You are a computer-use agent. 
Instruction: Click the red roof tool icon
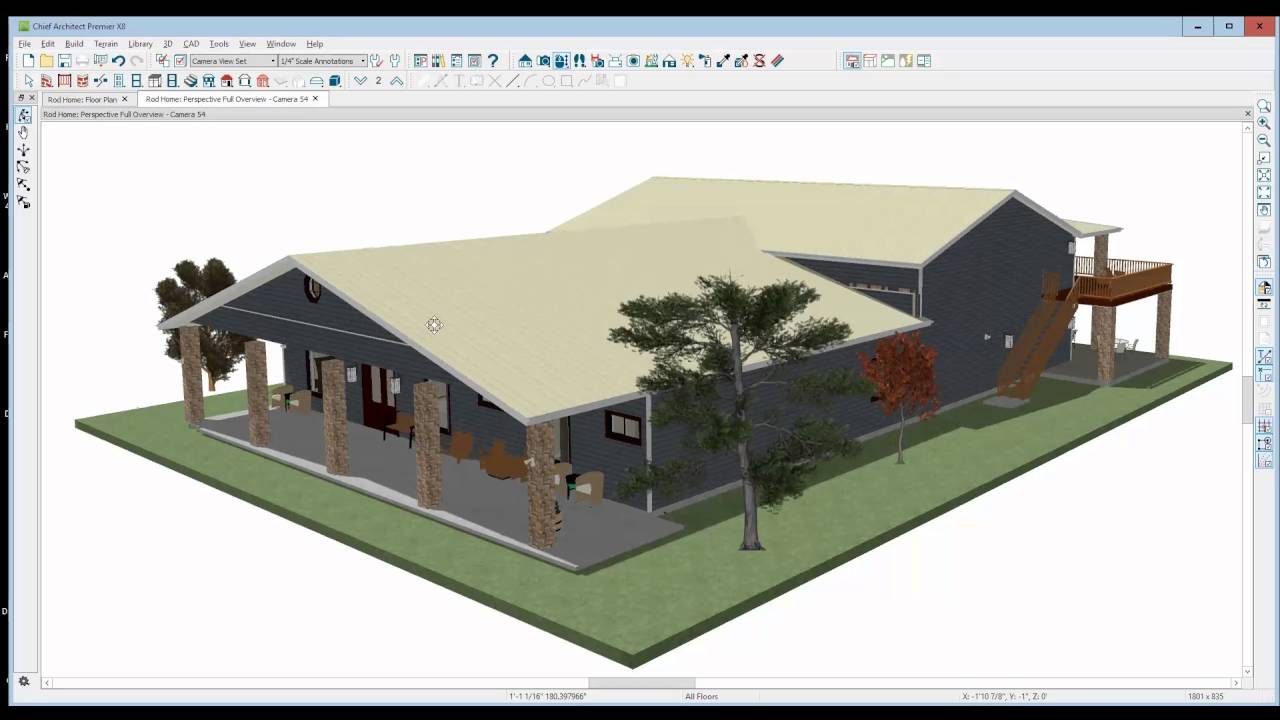[x=226, y=81]
